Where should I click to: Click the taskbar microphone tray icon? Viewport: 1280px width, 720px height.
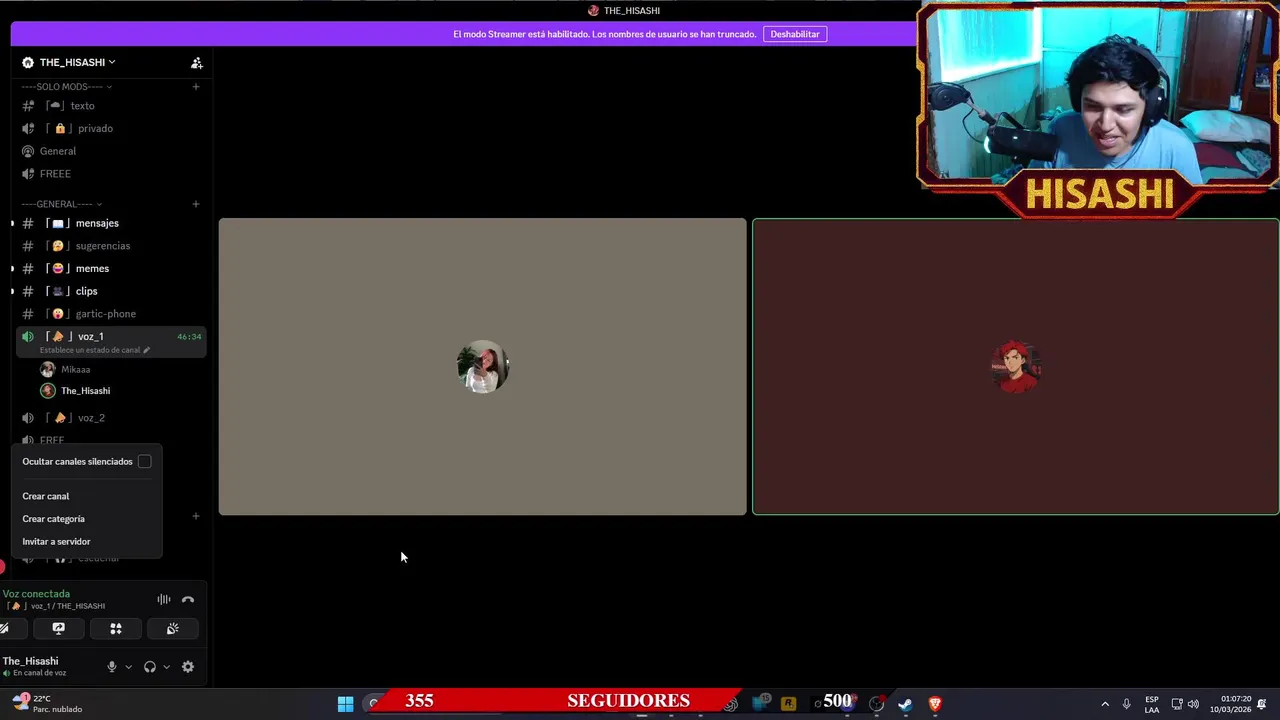pyautogui.click(x=1127, y=704)
